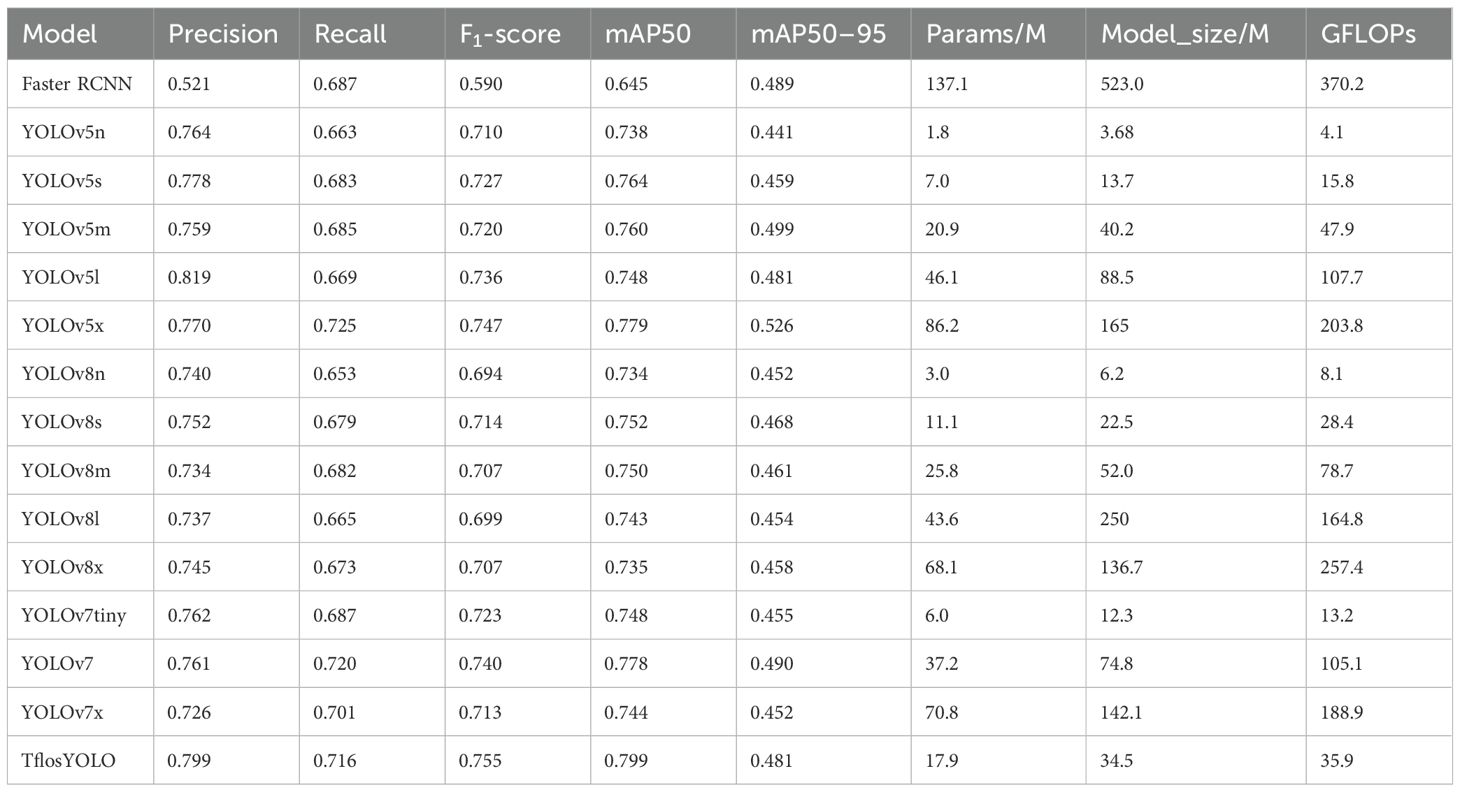Click the TflosYOLO model name cell
This screenshot has height=792, width=1460.
click(68, 761)
